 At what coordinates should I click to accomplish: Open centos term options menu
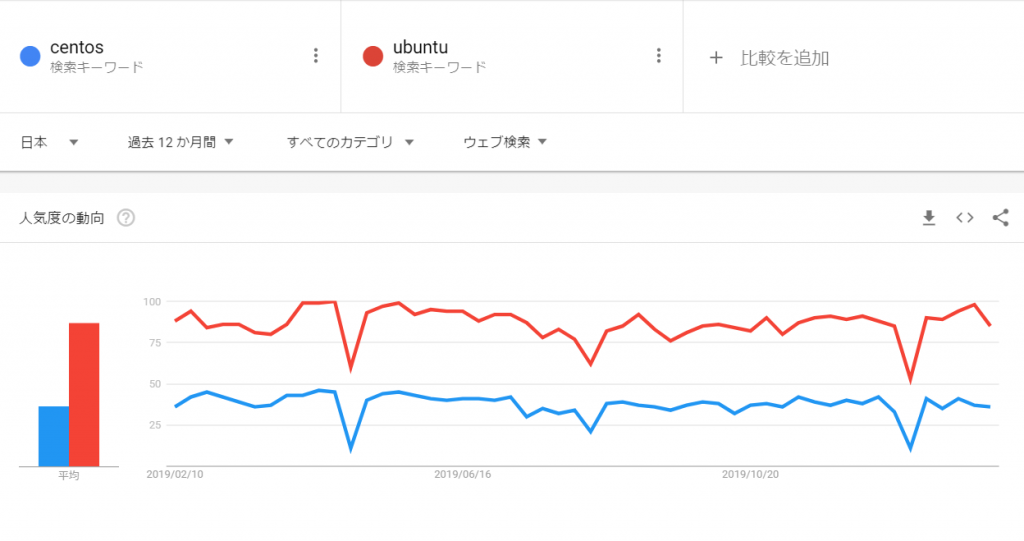315,56
